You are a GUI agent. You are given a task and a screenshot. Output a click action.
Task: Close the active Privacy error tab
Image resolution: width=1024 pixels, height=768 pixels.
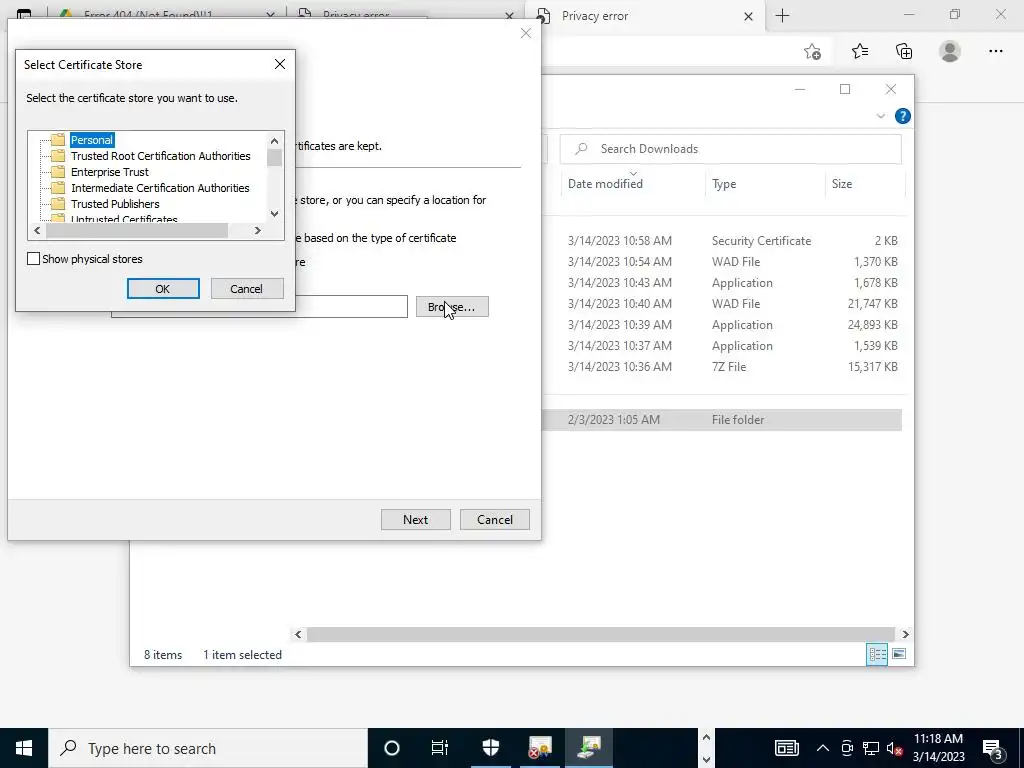[748, 16]
